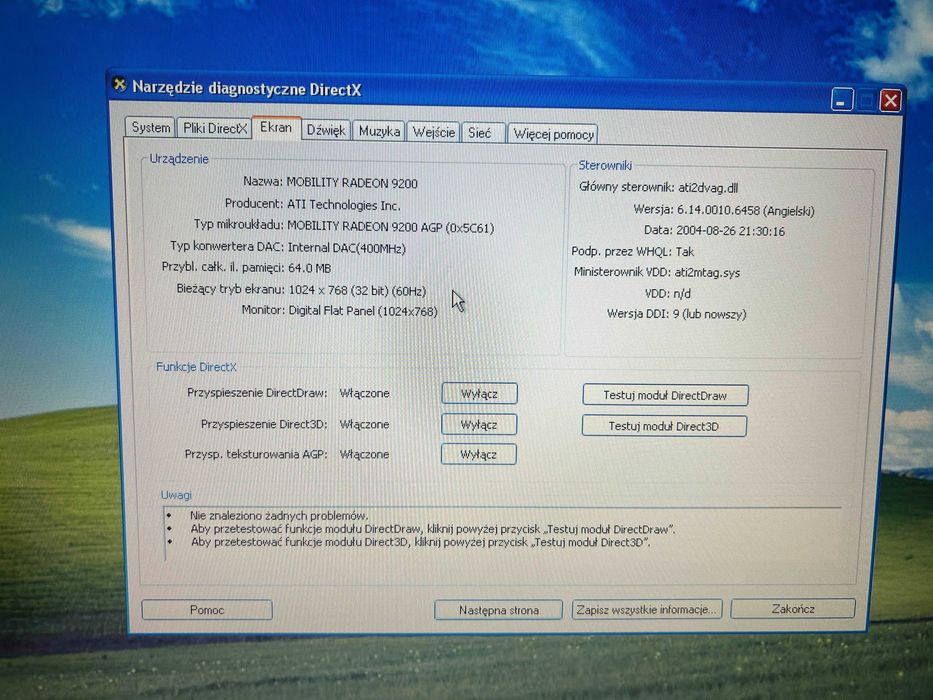Open the Pliki DirectX tab
The height and width of the screenshot is (700, 933).
pos(214,127)
